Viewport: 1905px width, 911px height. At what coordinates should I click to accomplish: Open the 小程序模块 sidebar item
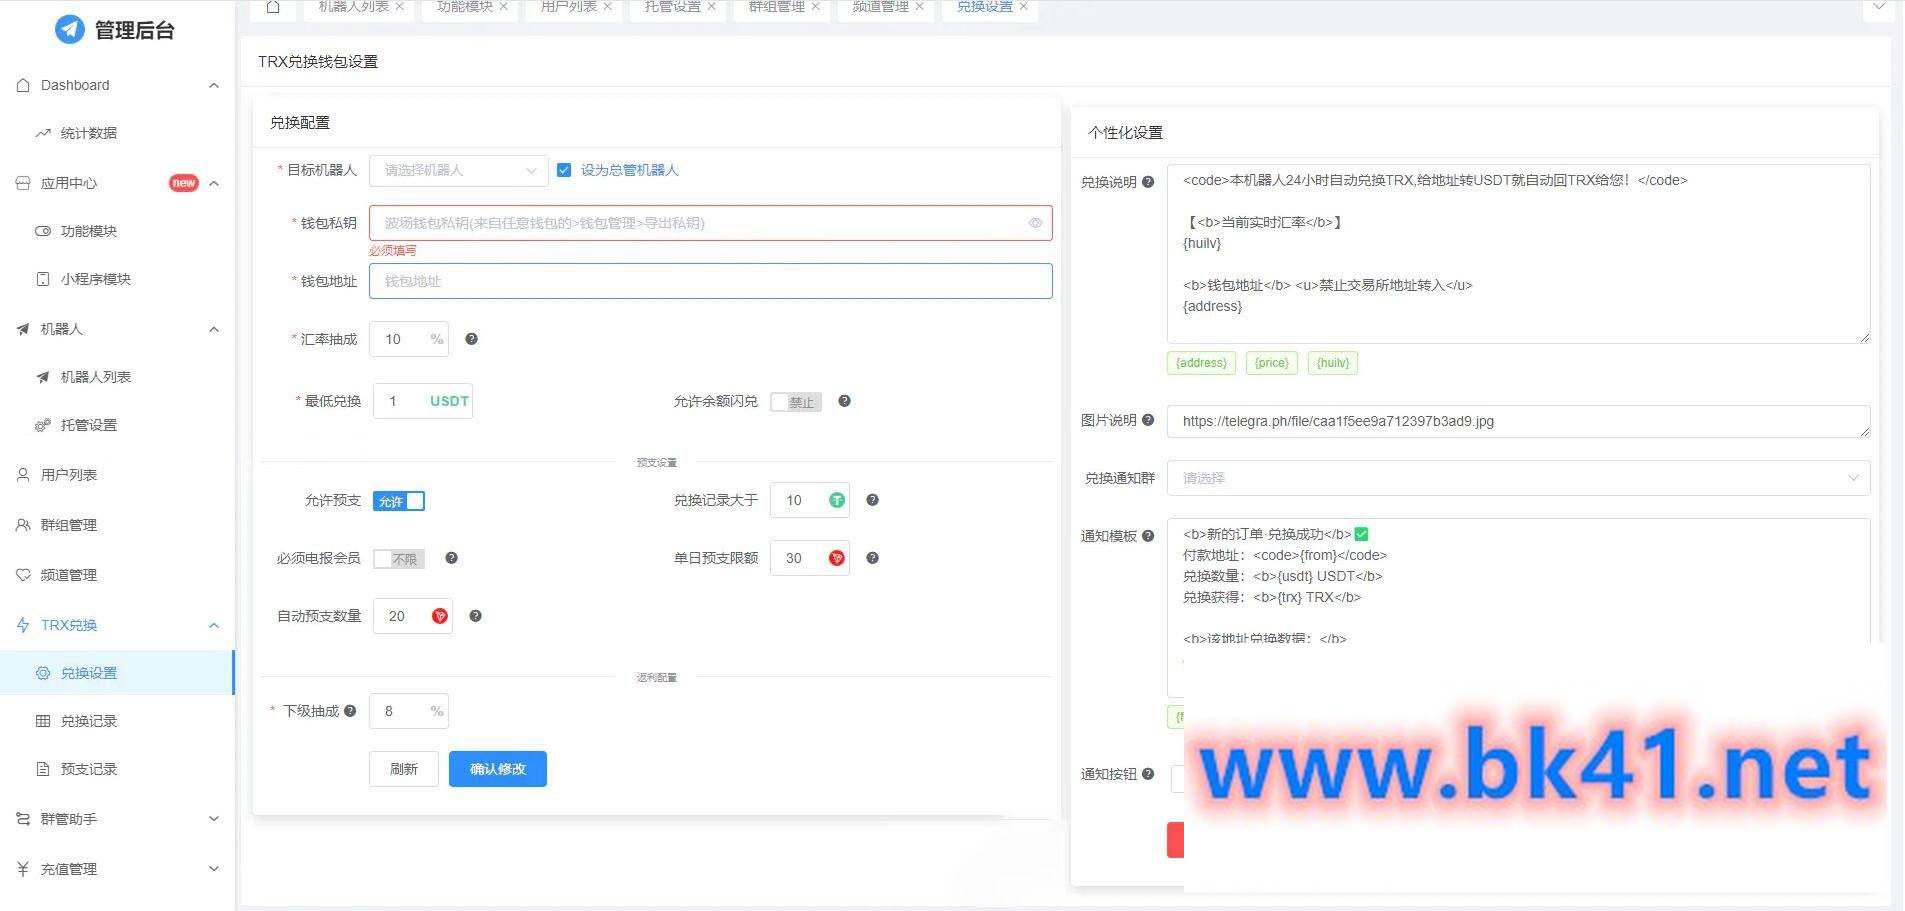tap(100, 279)
